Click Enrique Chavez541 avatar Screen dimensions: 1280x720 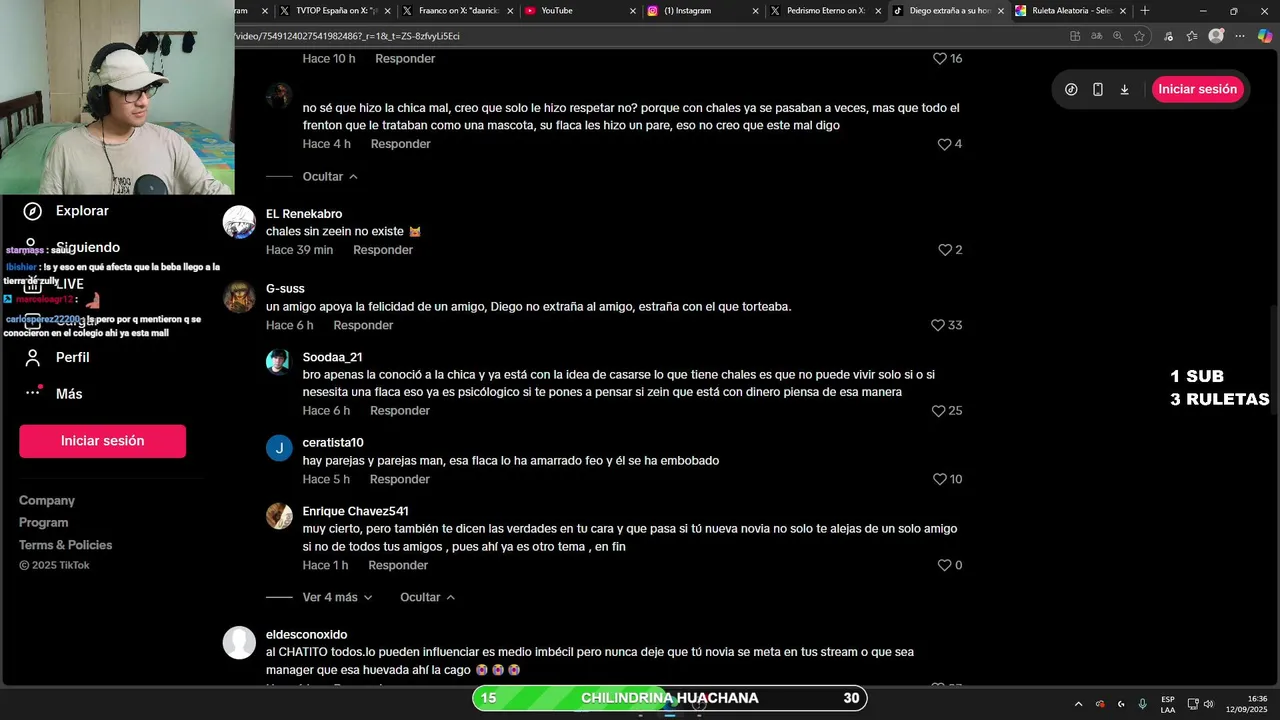(x=279, y=516)
